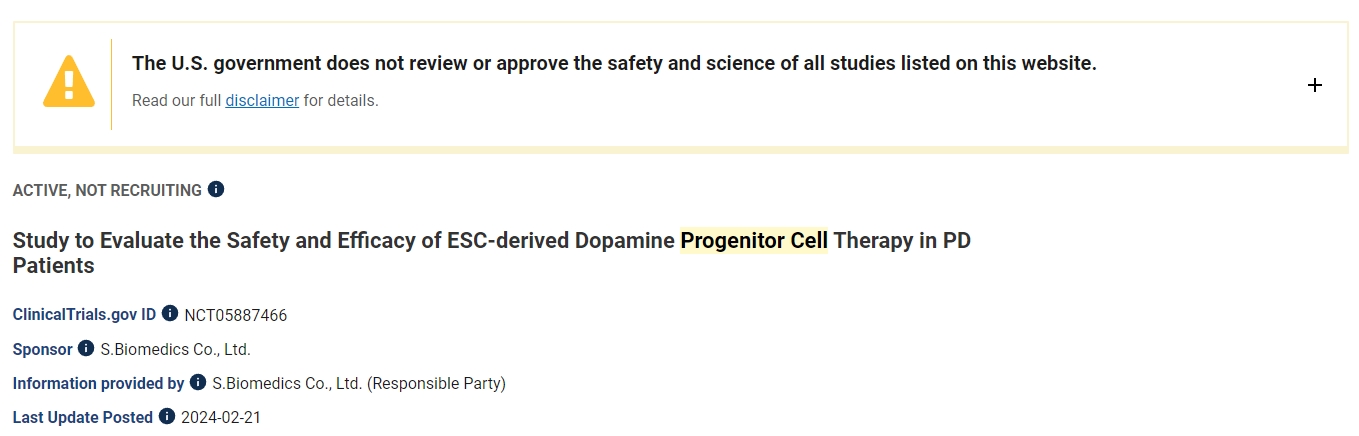Screen dimensions: 1359x436
Task: Click the Sponsor field label
Action: point(42,349)
